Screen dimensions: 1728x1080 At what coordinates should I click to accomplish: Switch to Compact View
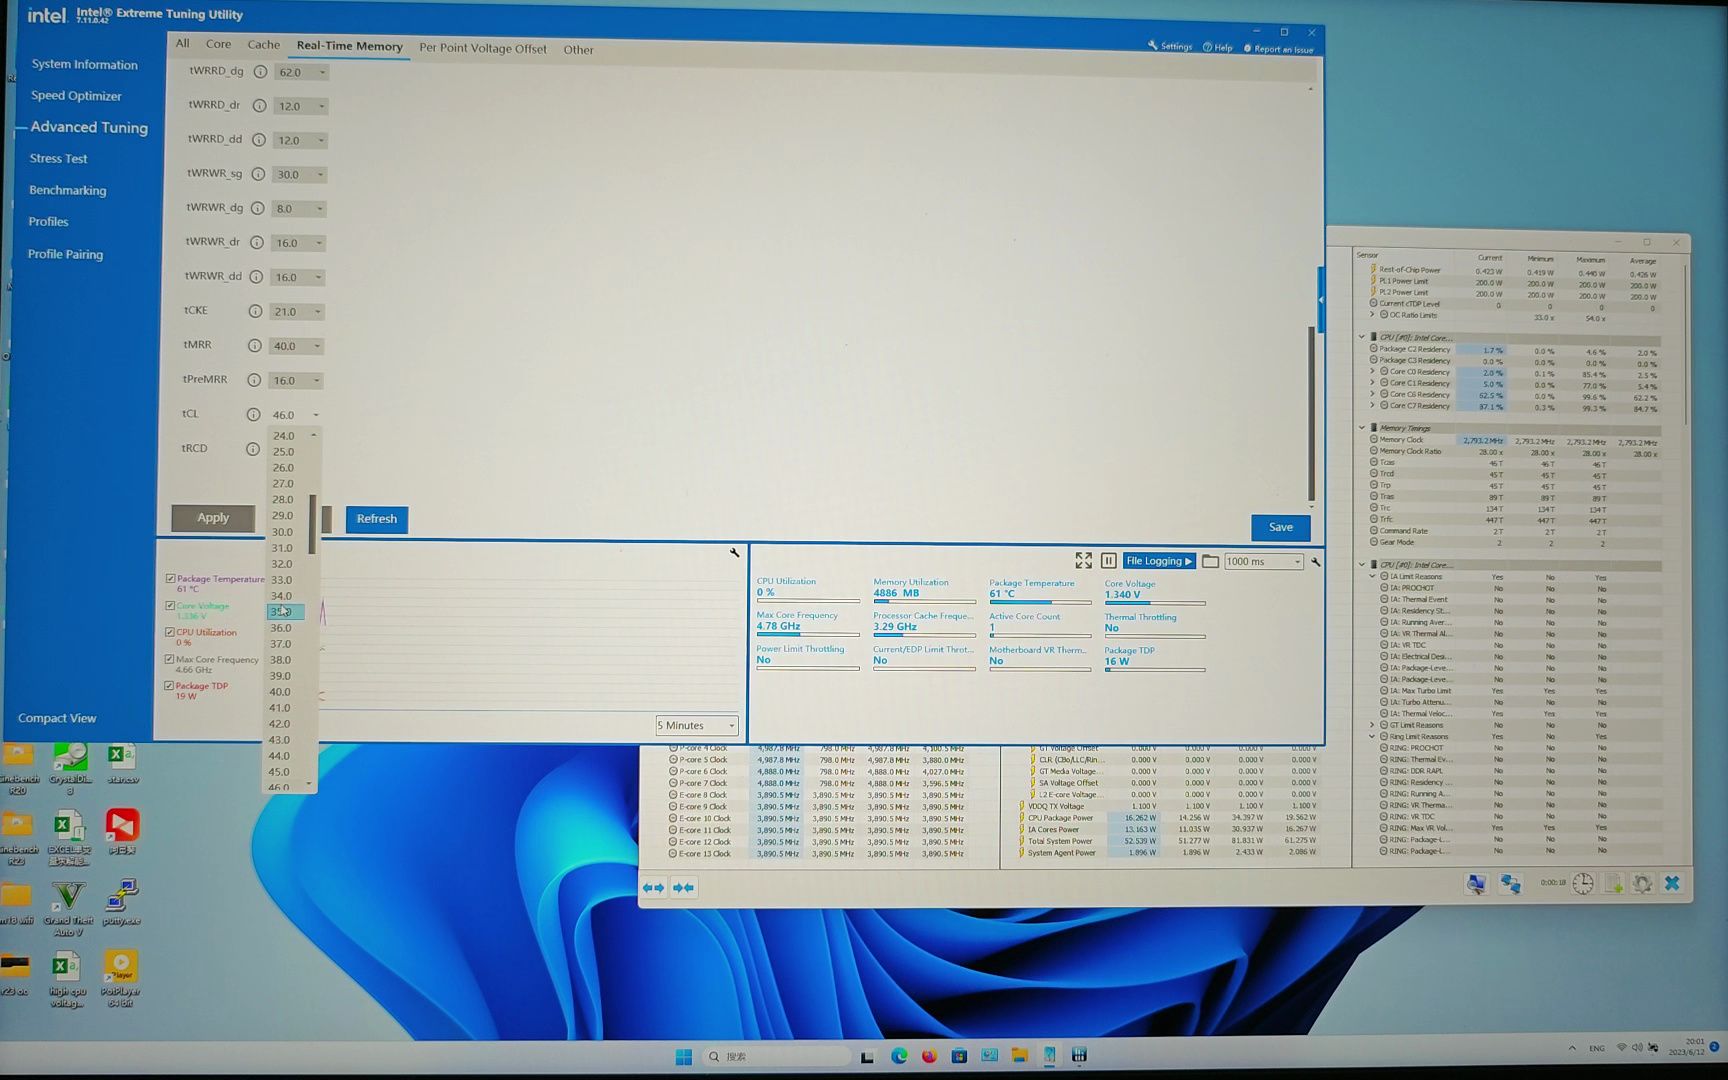(57, 718)
